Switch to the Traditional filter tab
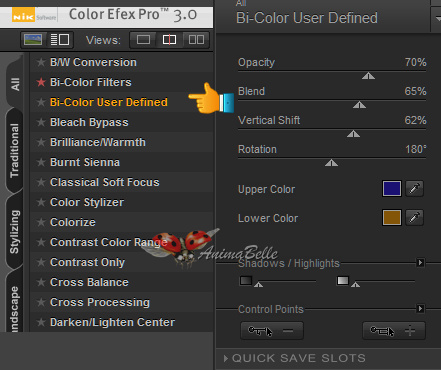 pyautogui.click(x=14, y=151)
